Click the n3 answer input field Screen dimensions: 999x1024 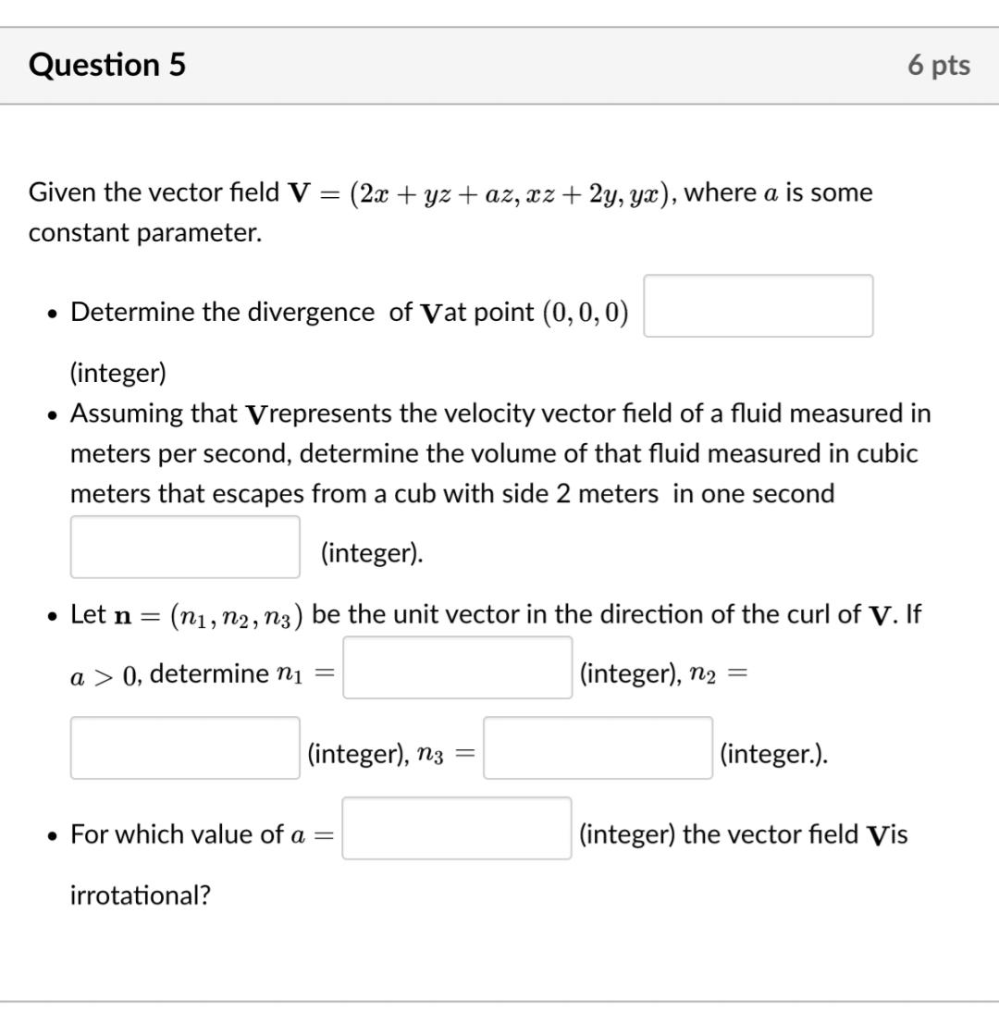[596, 749]
